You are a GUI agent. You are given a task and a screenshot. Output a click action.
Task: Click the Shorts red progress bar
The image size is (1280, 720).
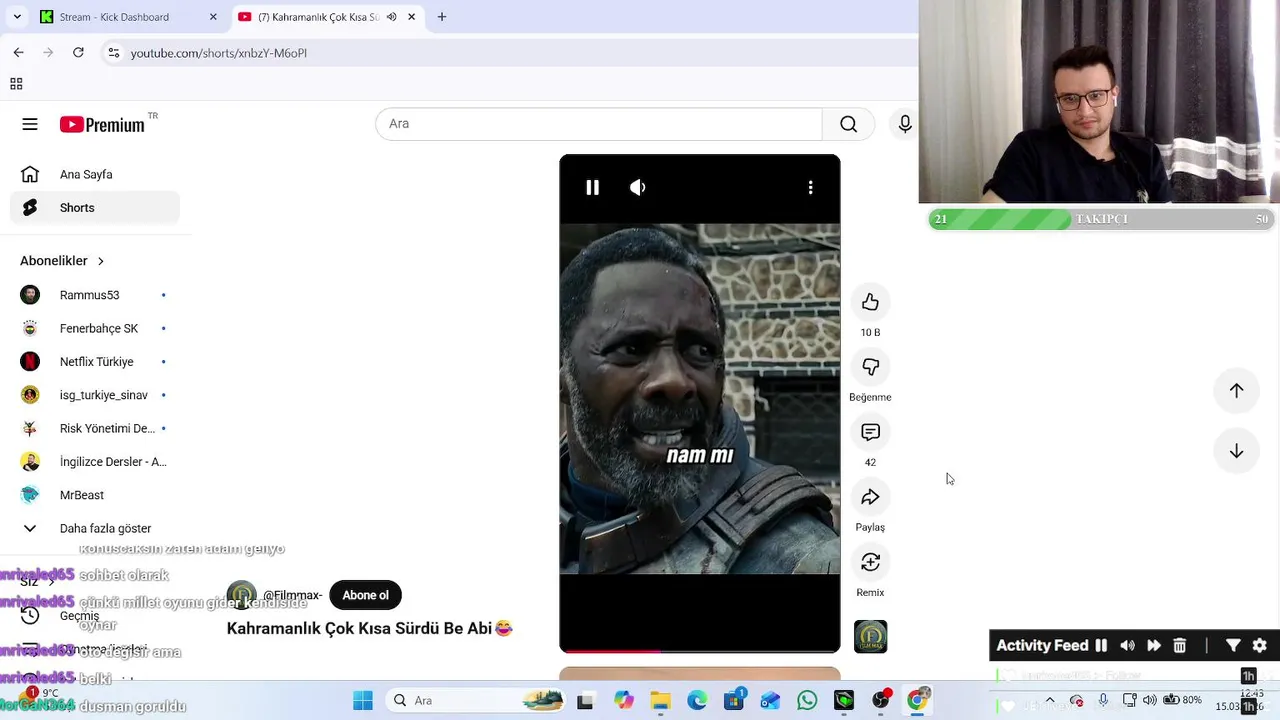coord(699,651)
